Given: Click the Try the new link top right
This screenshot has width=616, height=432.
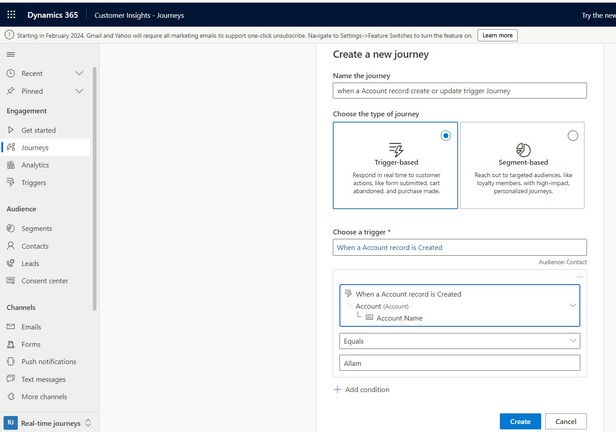Looking at the screenshot, I should [x=599, y=15].
